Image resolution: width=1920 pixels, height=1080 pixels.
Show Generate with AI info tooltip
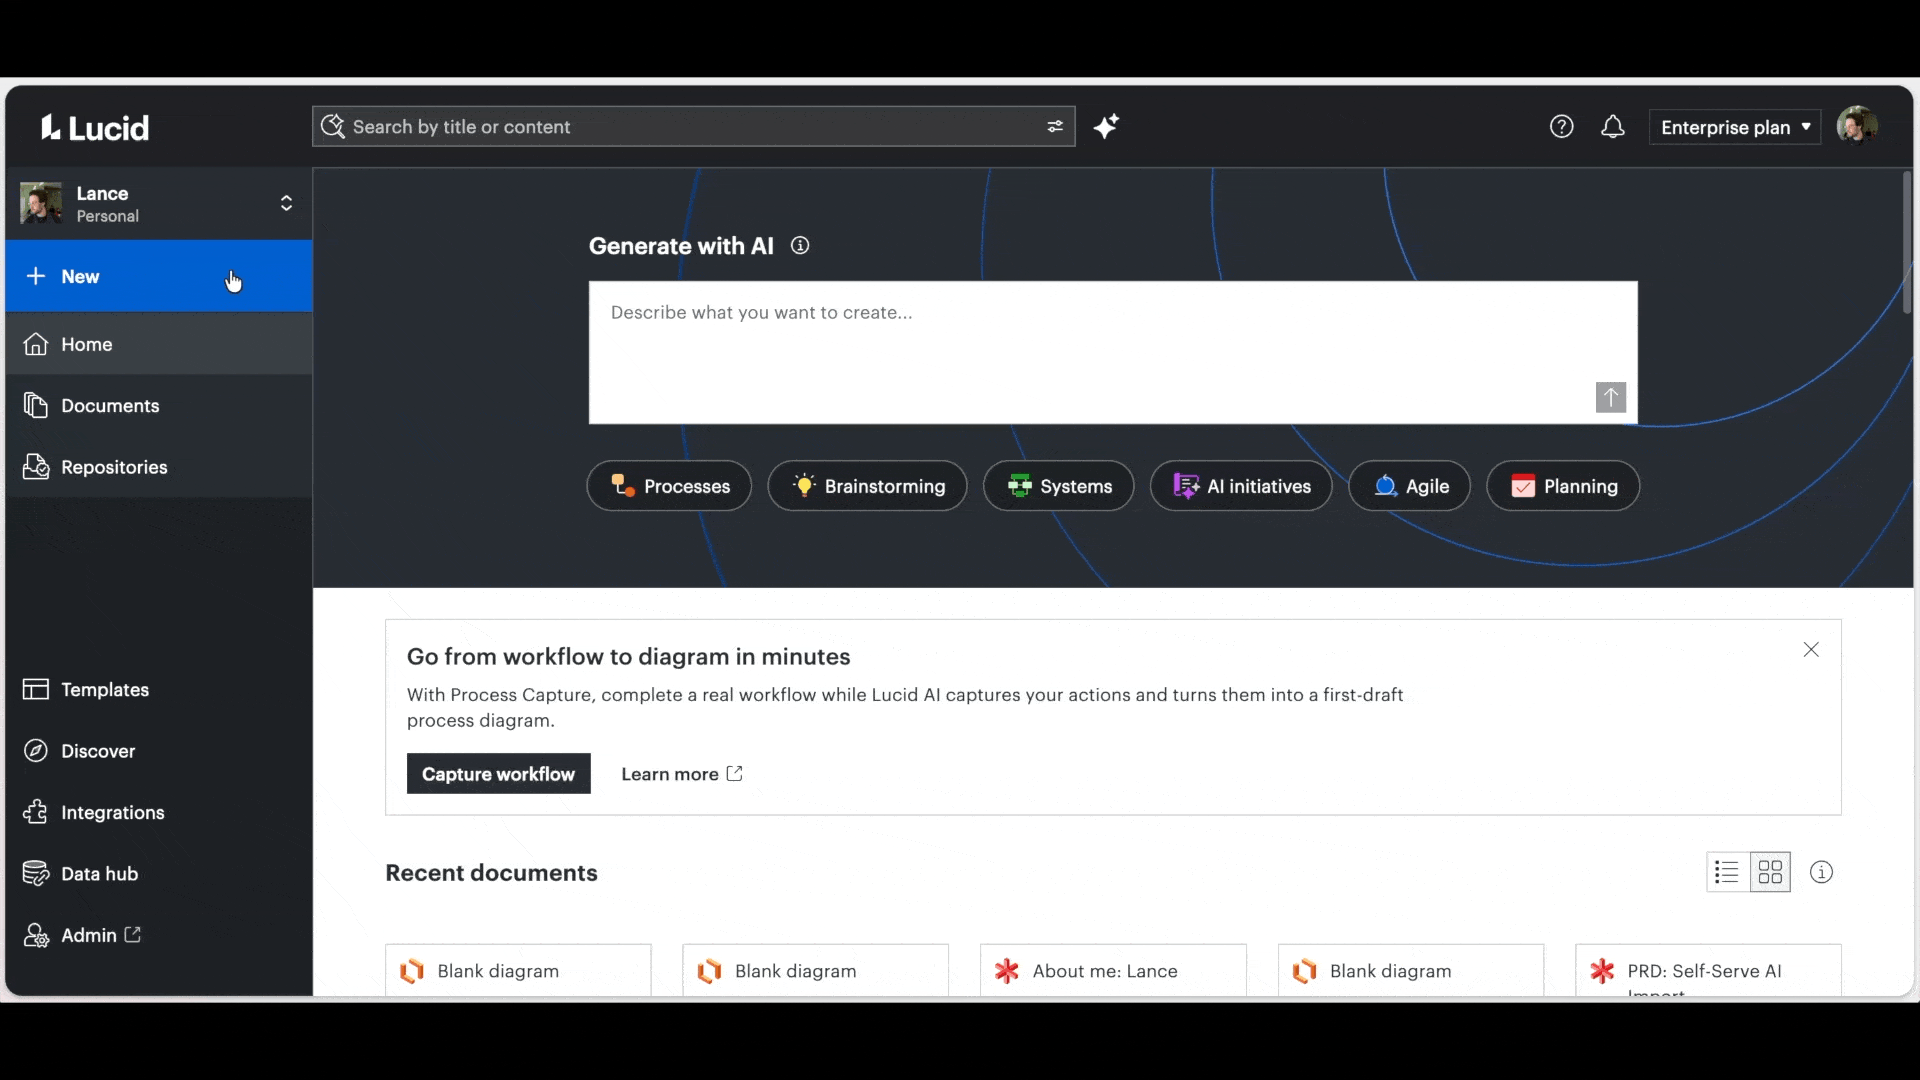(800, 246)
